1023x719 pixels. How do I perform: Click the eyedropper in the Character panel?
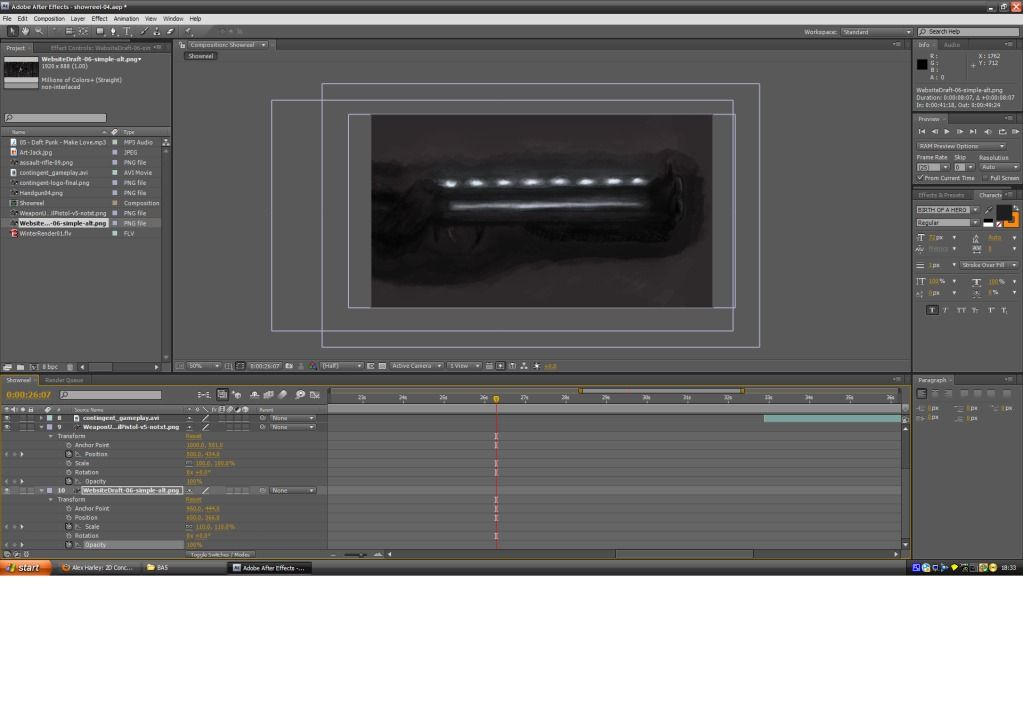coord(989,210)
